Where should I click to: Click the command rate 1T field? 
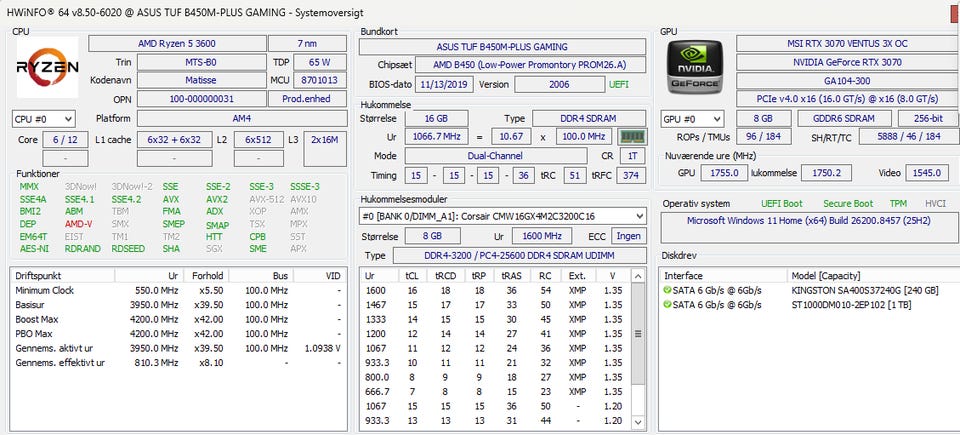(x=632, y=156)
